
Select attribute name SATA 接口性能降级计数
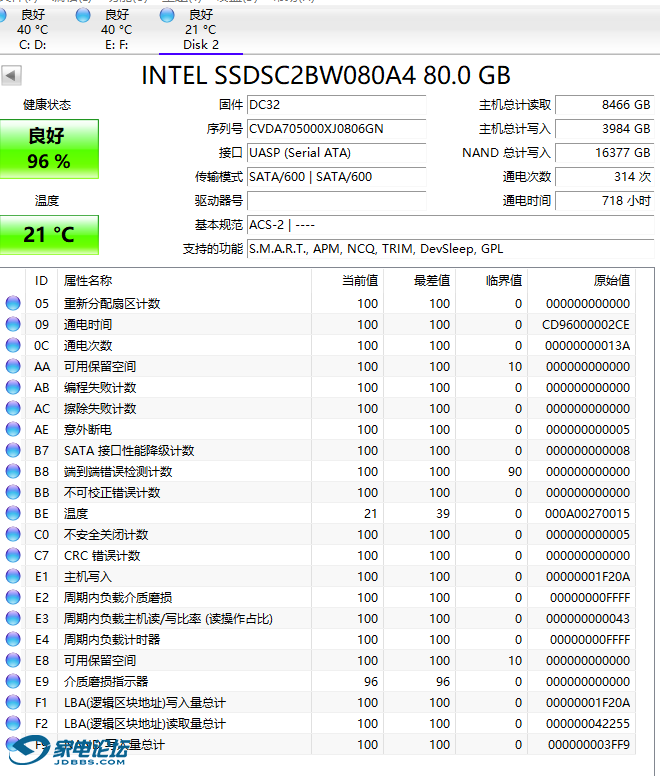(129, 450)
